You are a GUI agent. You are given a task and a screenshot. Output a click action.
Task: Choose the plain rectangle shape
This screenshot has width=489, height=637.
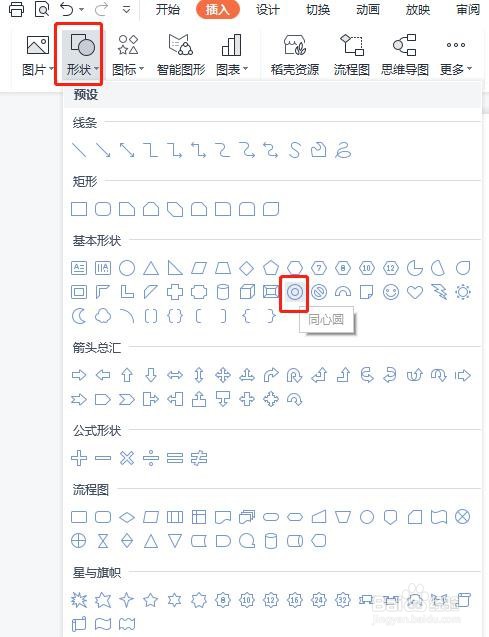coord(79,209)
